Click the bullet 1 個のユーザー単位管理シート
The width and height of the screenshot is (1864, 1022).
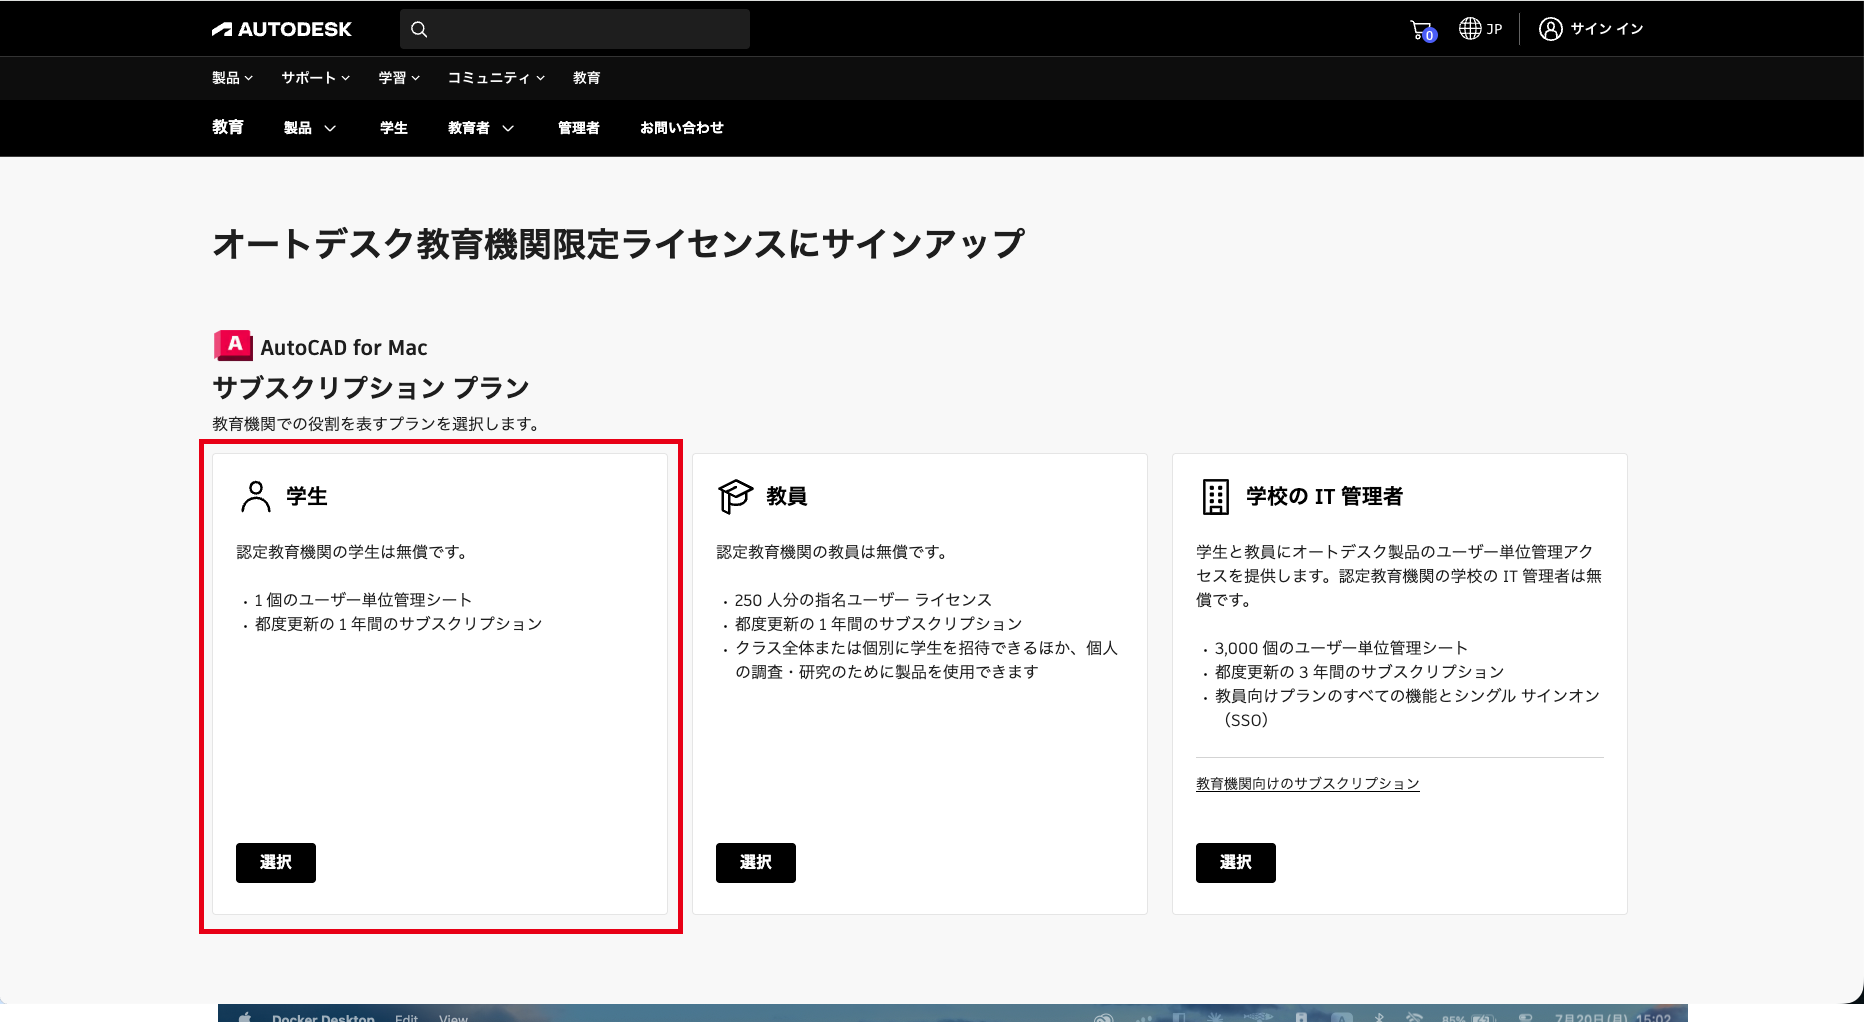tap(363, 600)
